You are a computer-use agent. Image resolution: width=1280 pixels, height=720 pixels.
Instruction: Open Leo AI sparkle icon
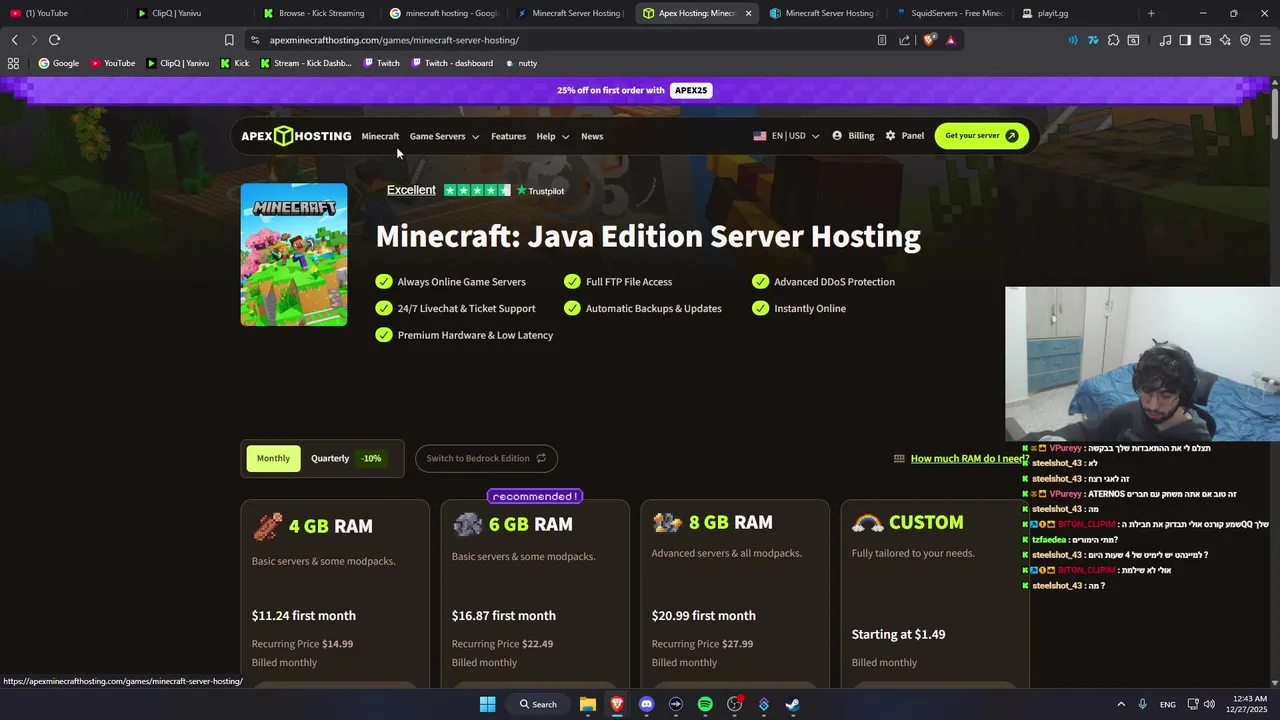click(1225, 40)
